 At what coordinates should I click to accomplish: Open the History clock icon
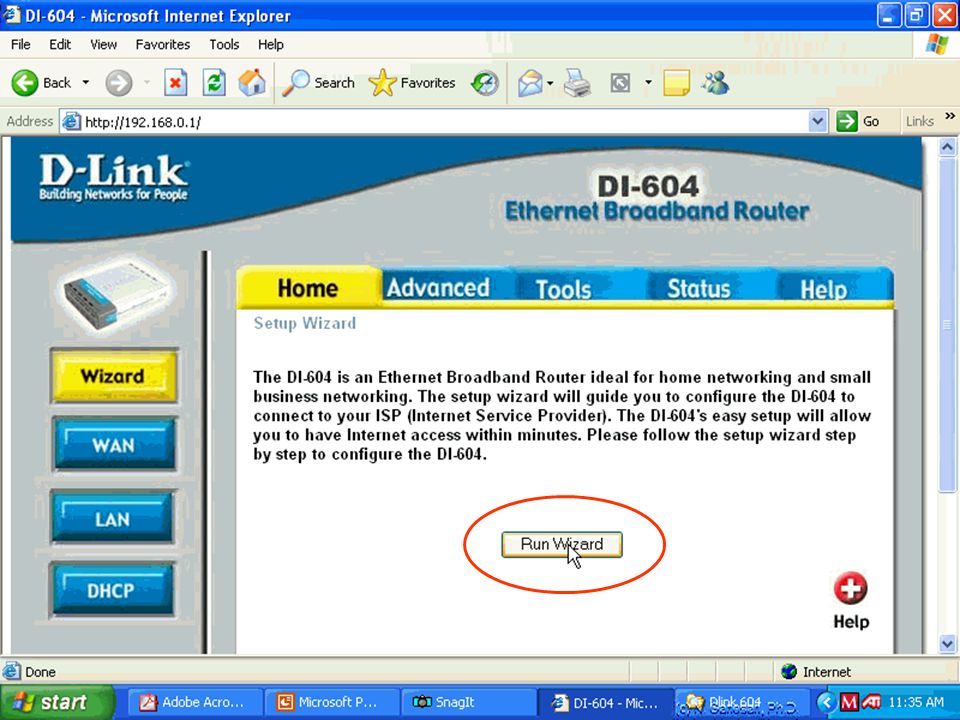pyautogui.click(x=485, y=83)
